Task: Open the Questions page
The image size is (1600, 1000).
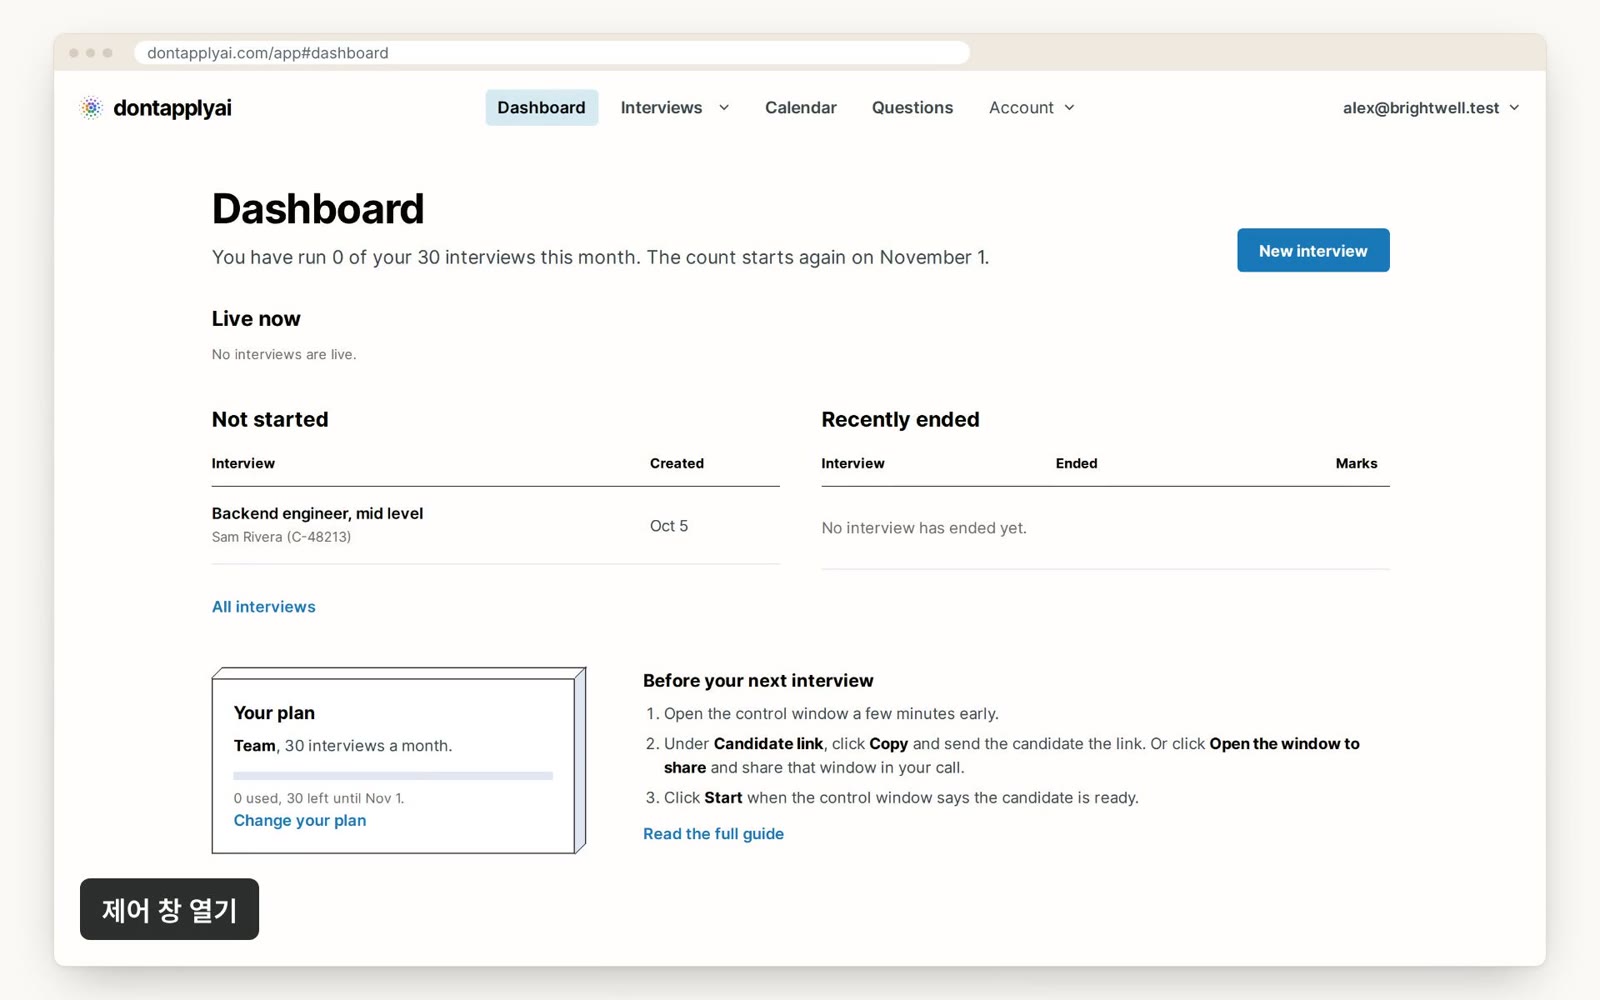Action: [912, 108]
